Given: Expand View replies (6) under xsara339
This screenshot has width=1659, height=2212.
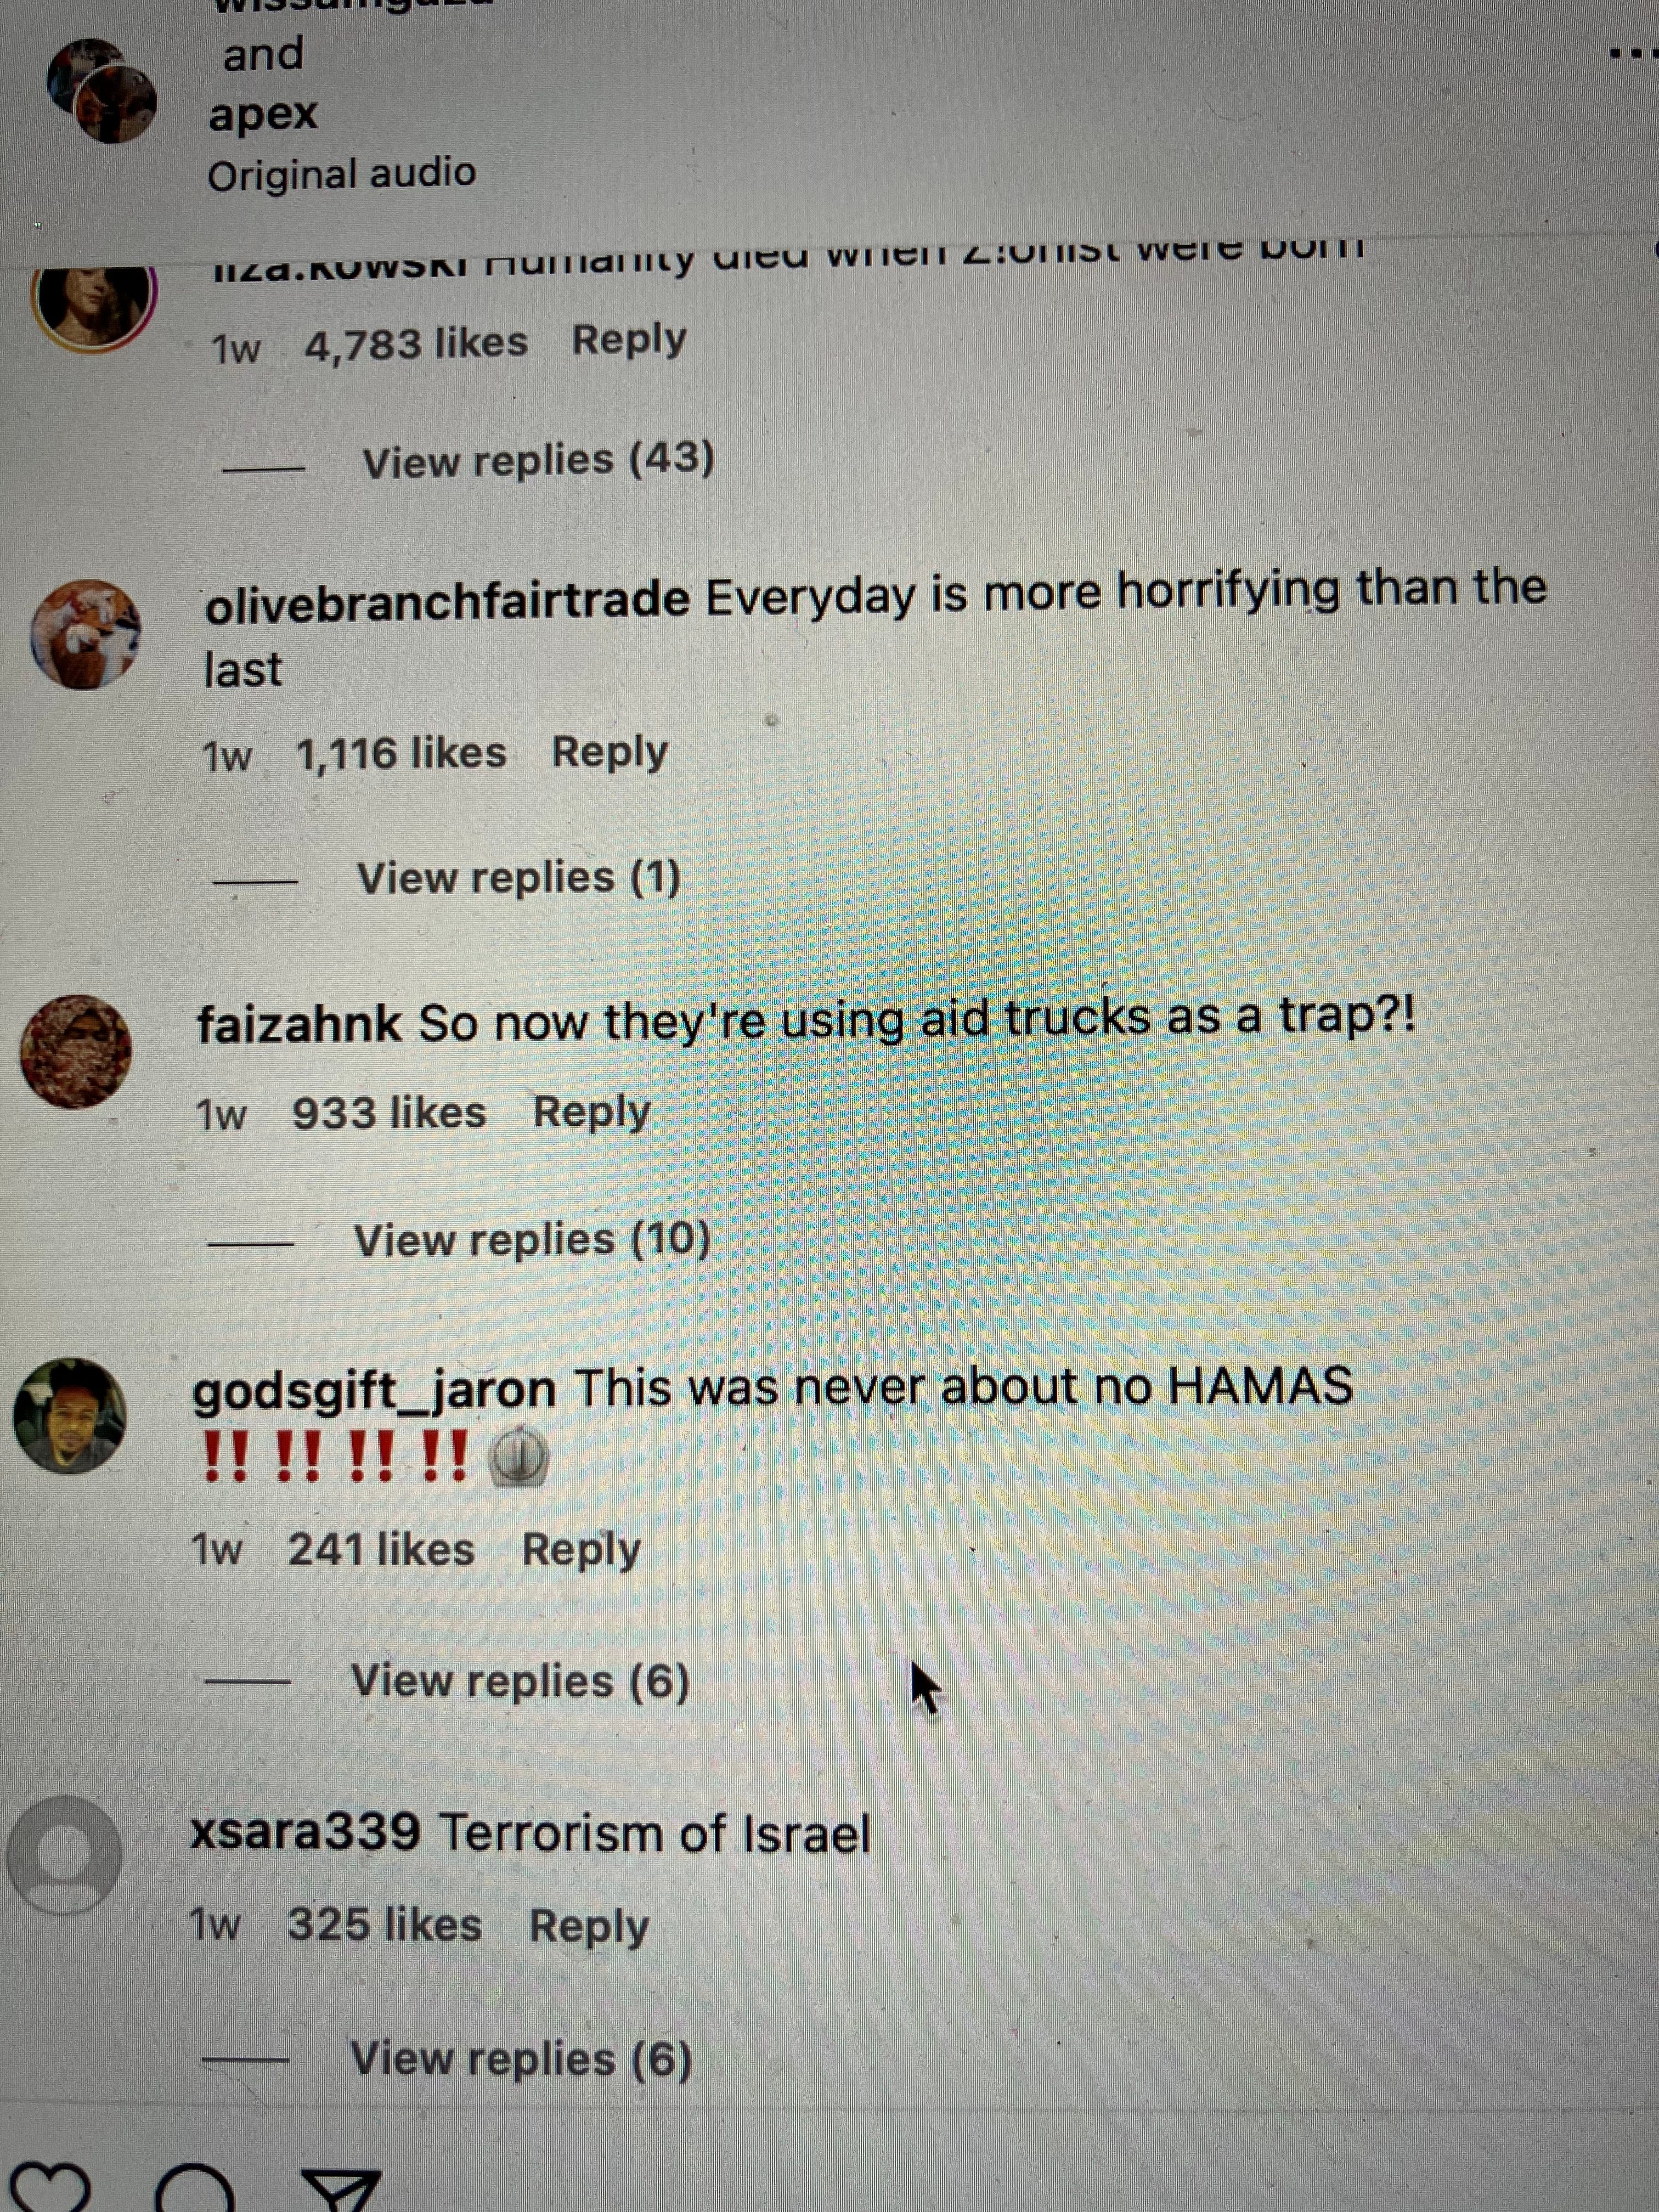Looking at the screenshot, I should coord(521,2059).
